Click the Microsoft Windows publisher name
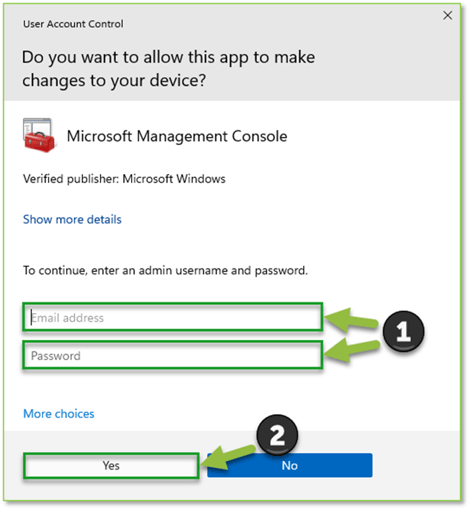 (x=174, y=179)
